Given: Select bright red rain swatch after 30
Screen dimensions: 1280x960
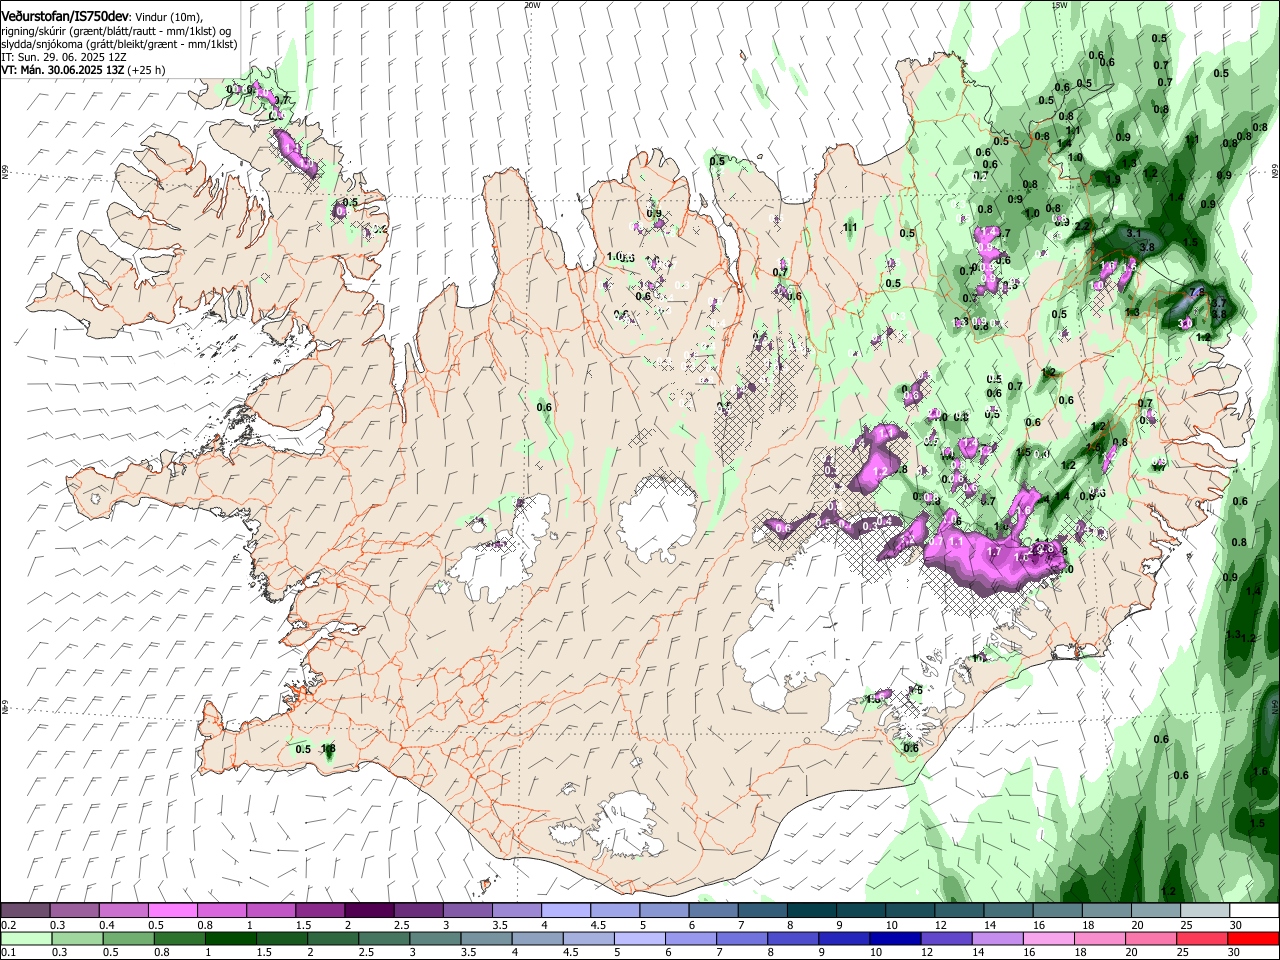Looking at the screenshot, I should (x=1253, y=938).
